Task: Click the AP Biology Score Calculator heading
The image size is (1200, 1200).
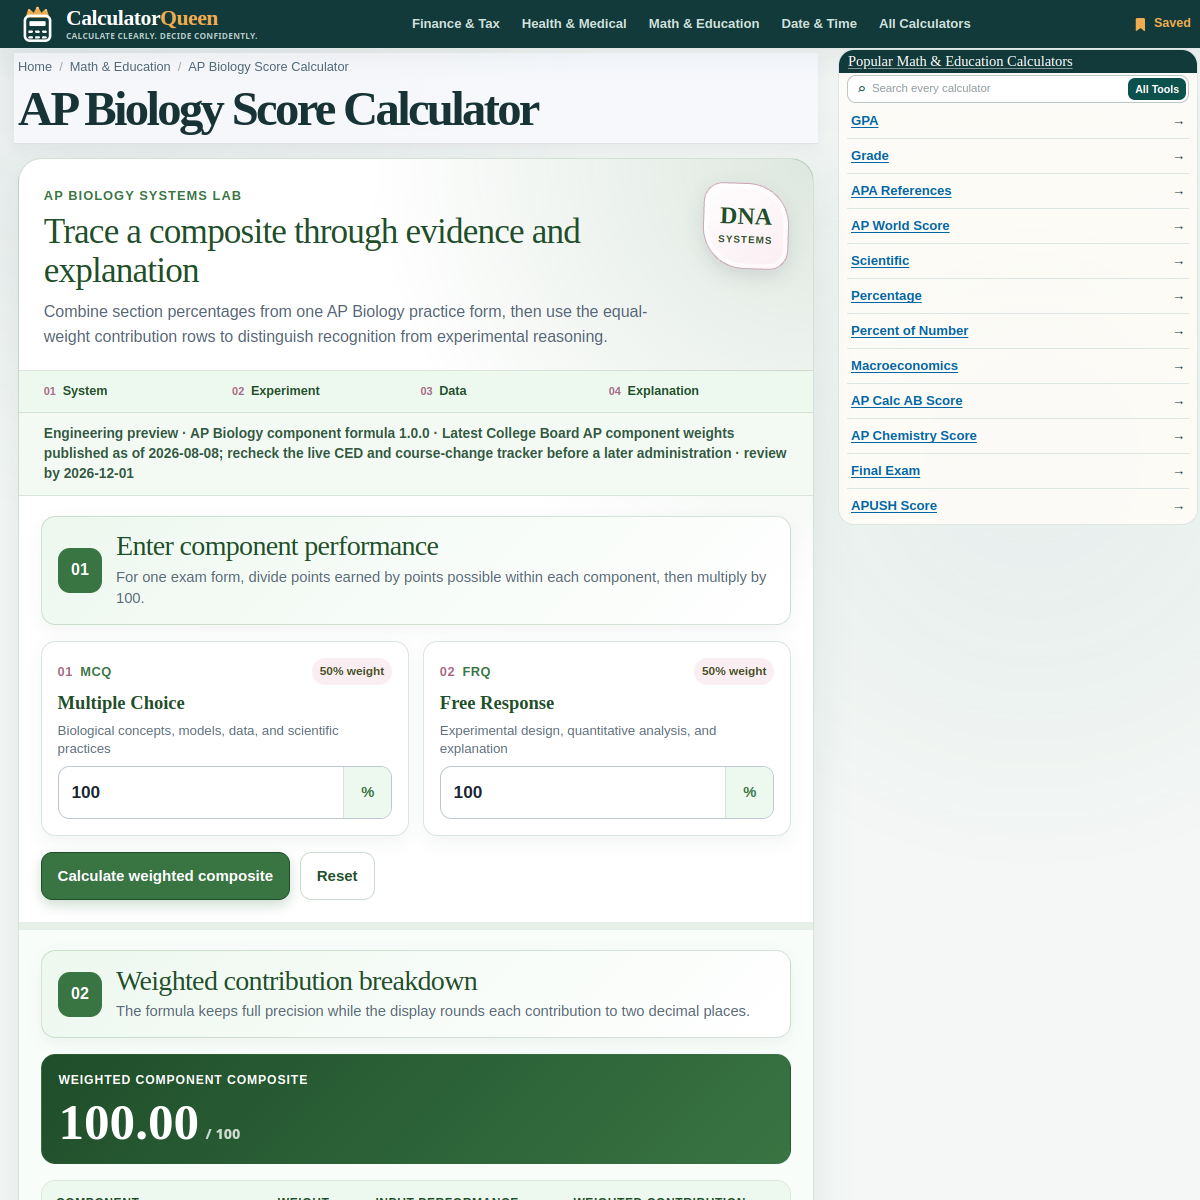Action: [x=279, y=110]
